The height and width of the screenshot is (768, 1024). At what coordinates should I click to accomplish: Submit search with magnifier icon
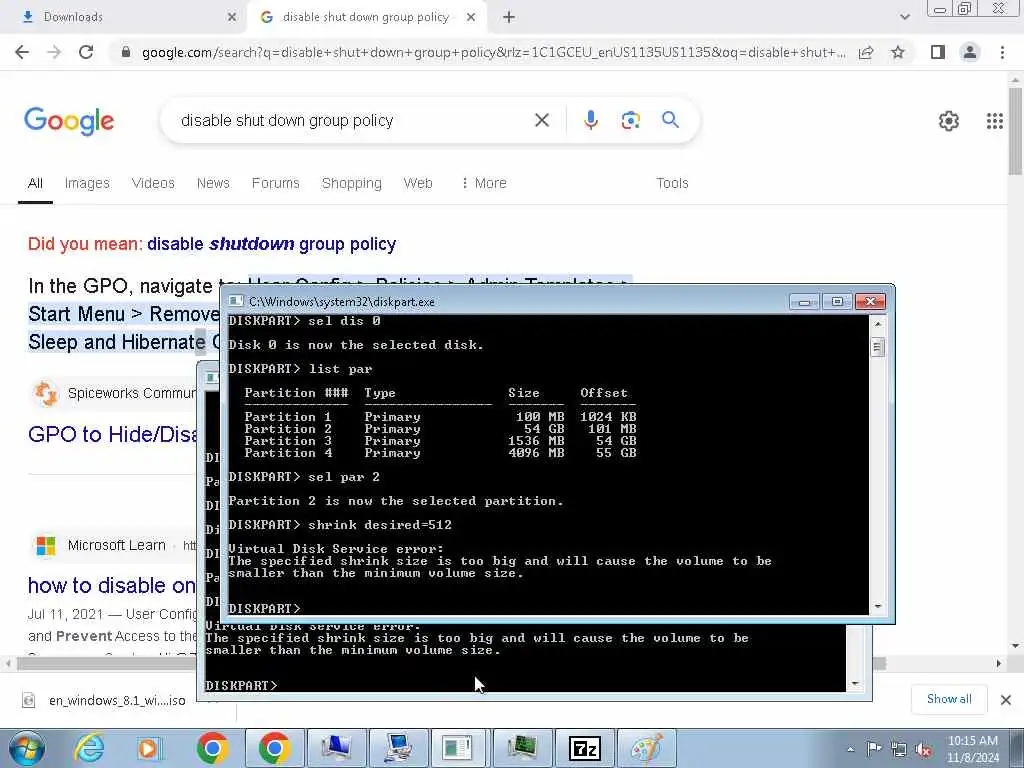[x=670, y=120]
